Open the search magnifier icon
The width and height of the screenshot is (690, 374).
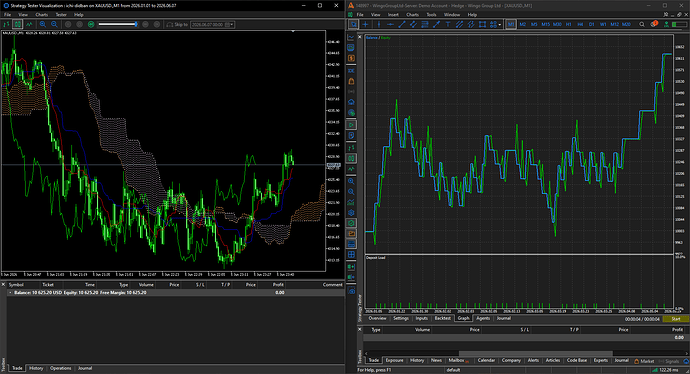point(642,25)
